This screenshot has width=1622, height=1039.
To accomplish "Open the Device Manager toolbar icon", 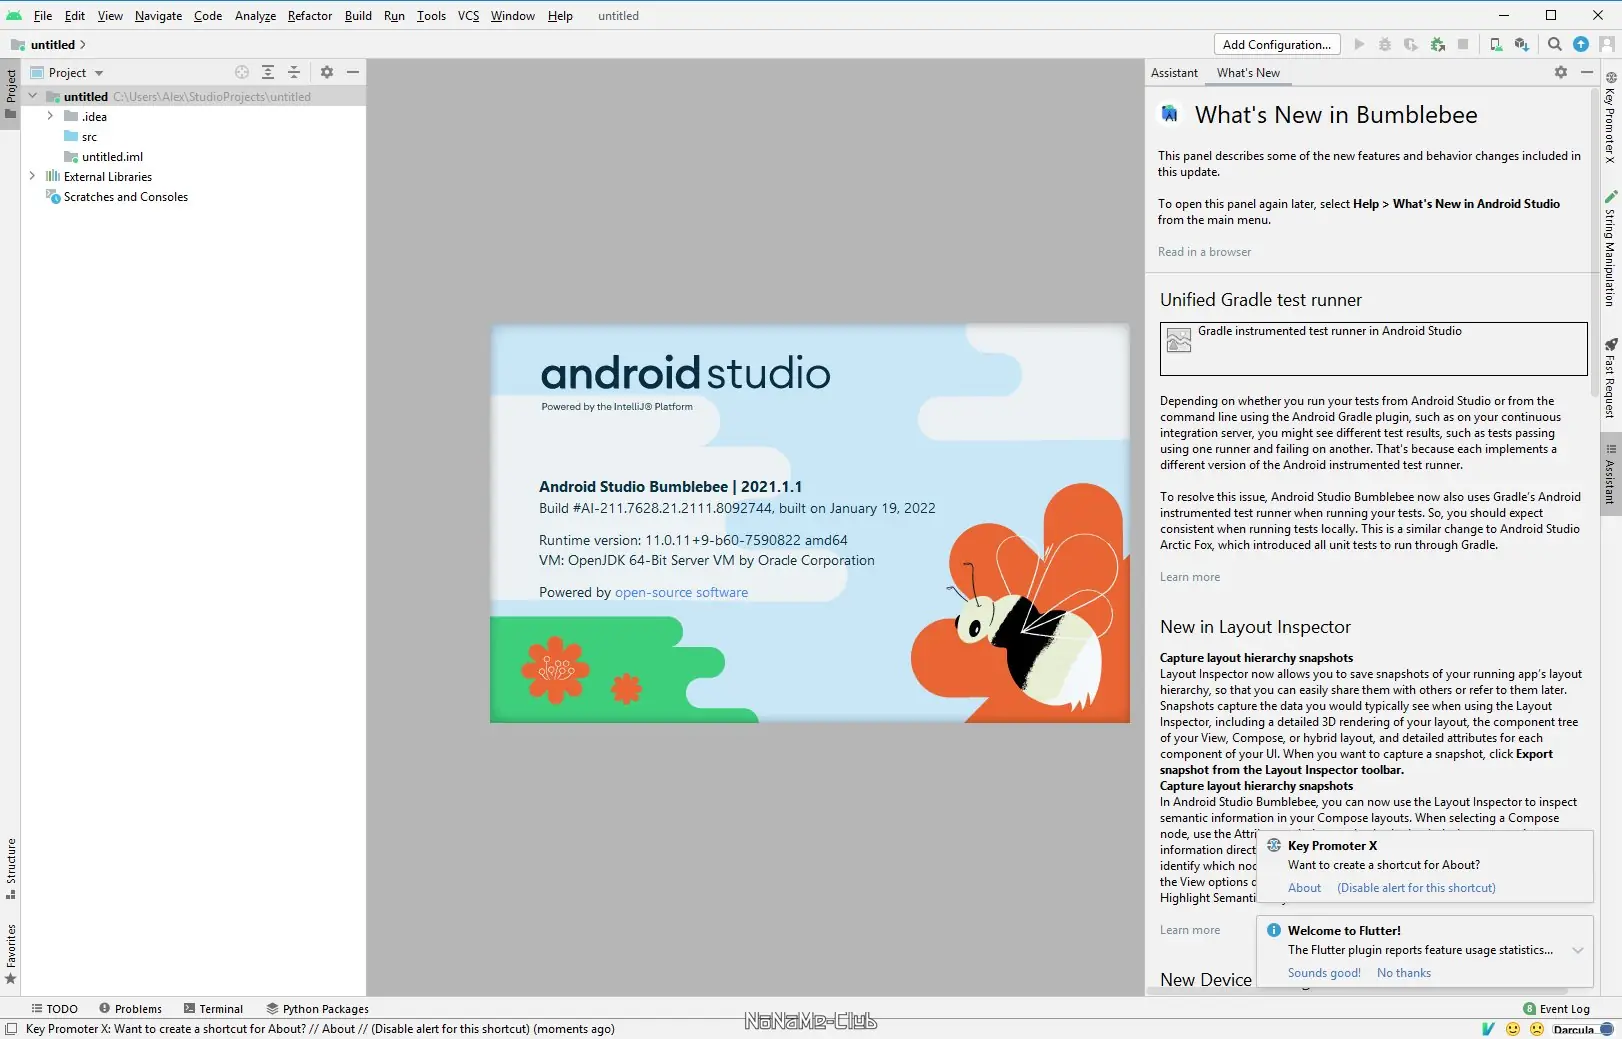I will [1495, 45].
